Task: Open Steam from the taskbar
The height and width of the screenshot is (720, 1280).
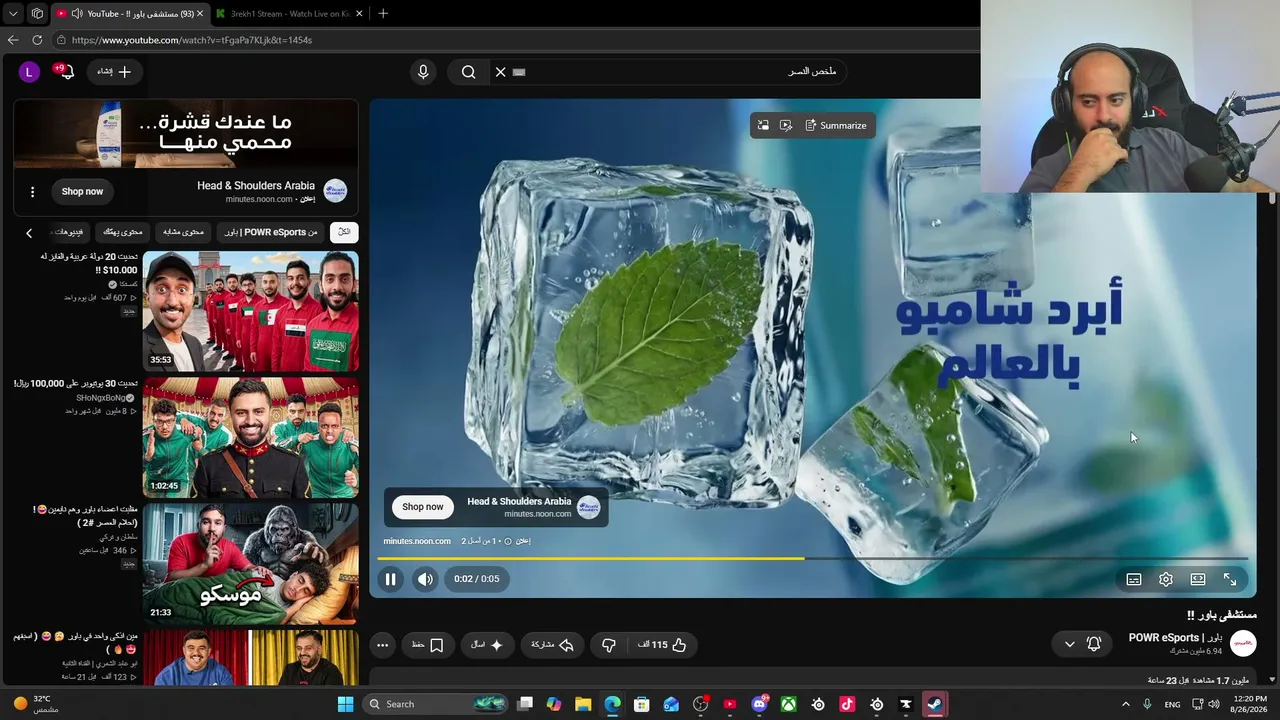Action: [934, 704]
